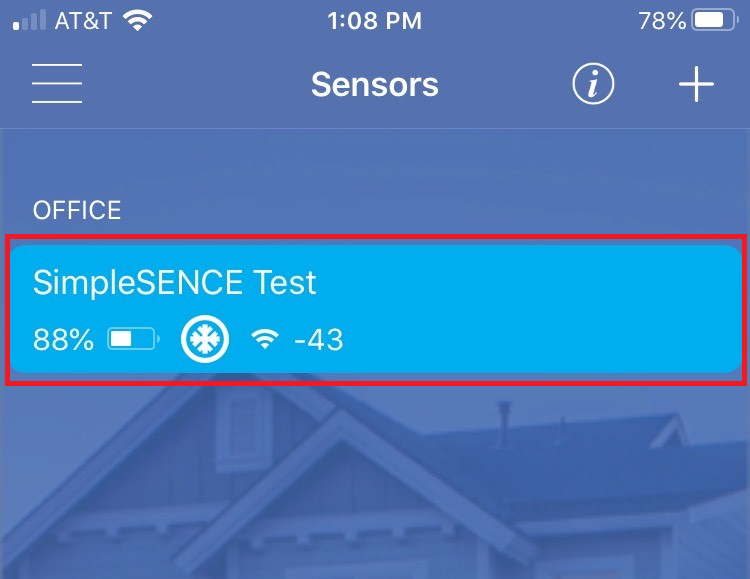Select the OFFICE section header
The height and width of the screenshot is (579, 750).
(x=77, y=211)
